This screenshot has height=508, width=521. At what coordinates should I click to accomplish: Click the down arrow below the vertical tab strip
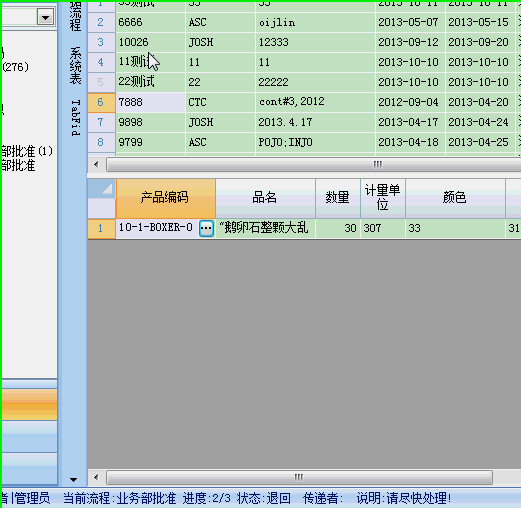tap(74, 480)
